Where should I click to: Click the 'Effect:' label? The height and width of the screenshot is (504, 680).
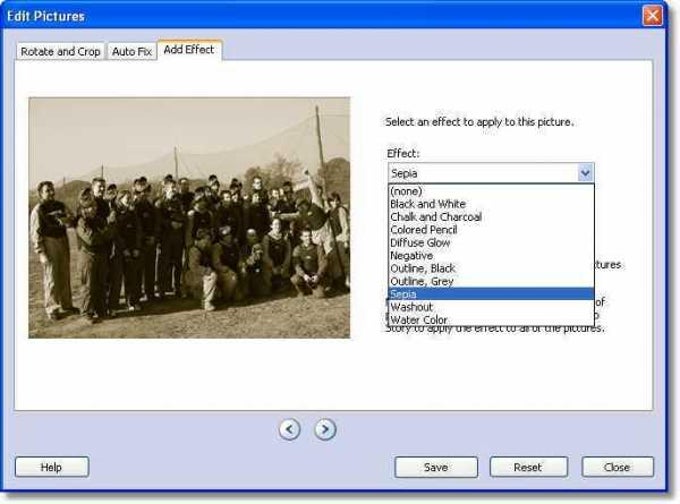tap(403, 153)
